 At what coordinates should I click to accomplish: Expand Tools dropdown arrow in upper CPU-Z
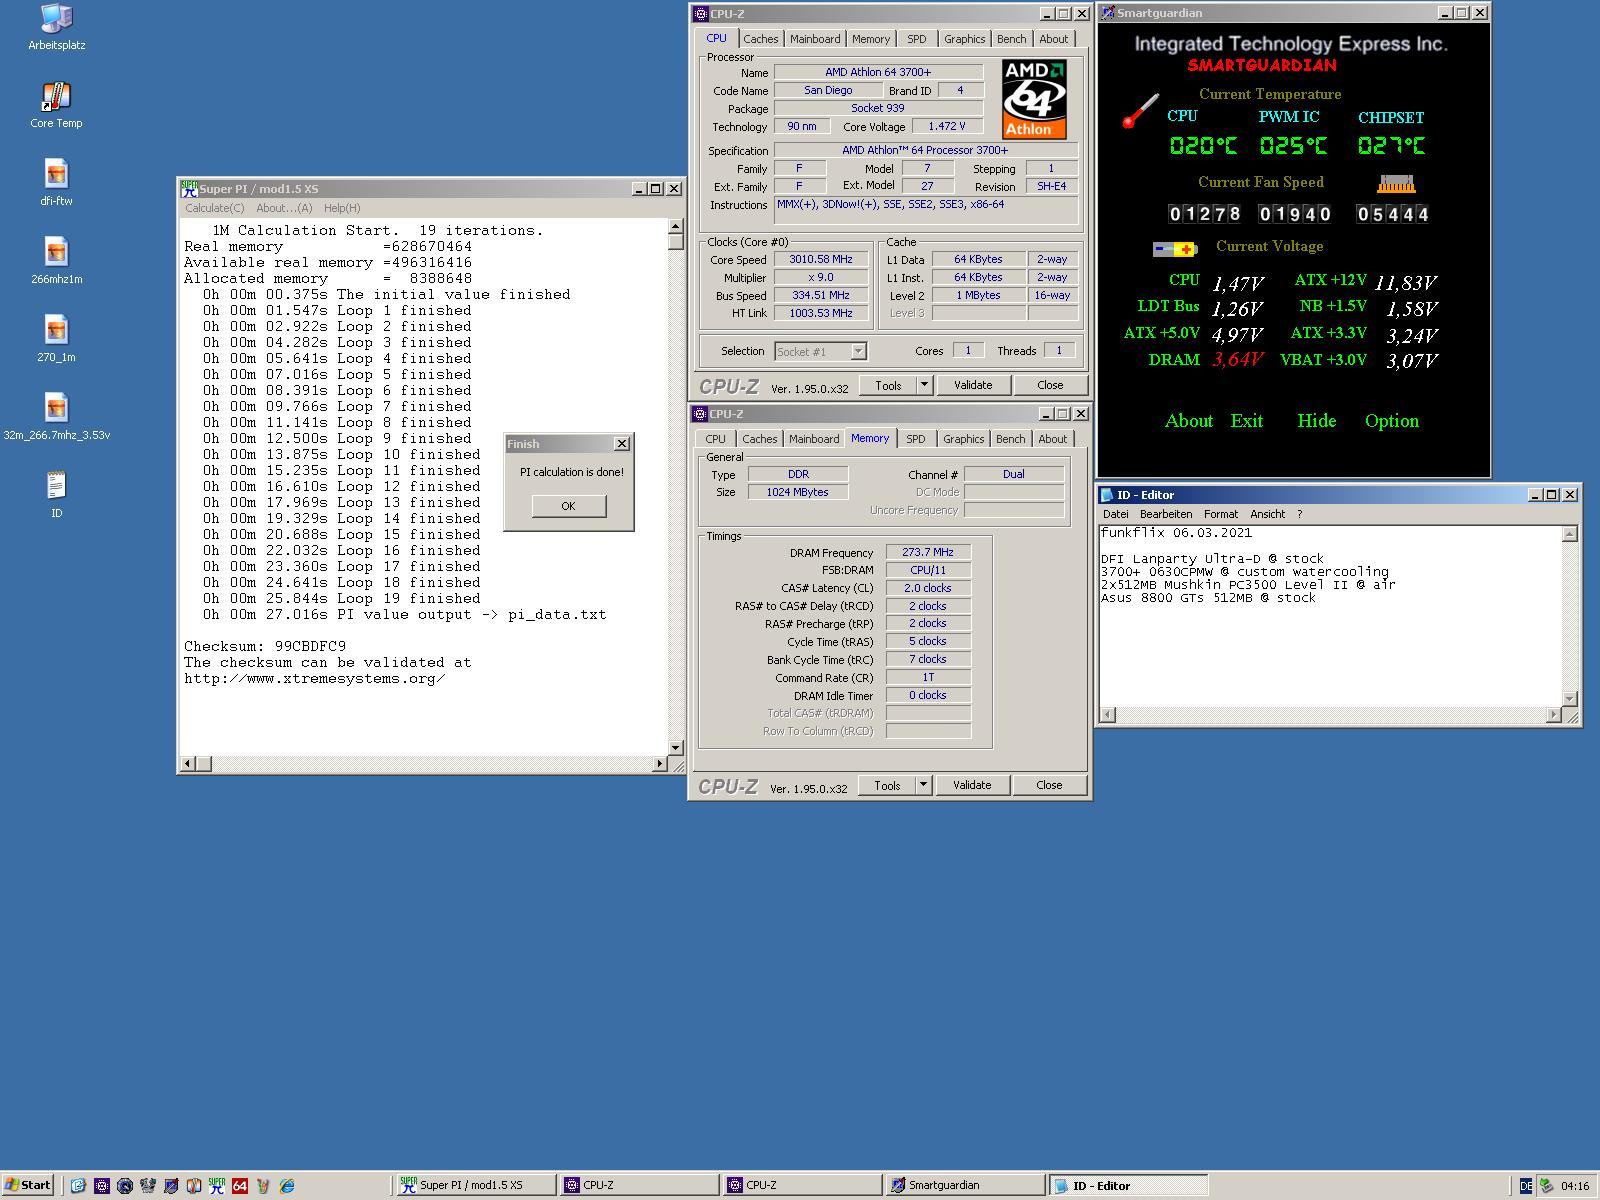click(x=924, y=385)
